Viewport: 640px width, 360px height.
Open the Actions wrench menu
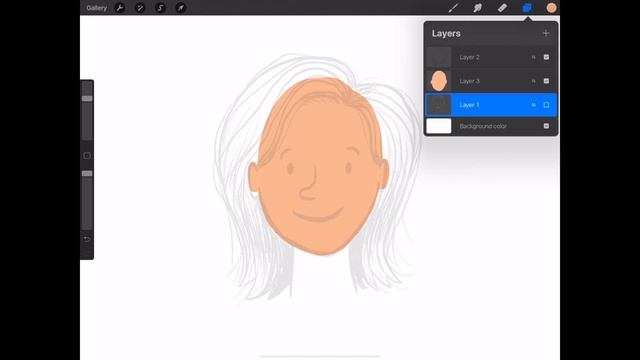120,8
